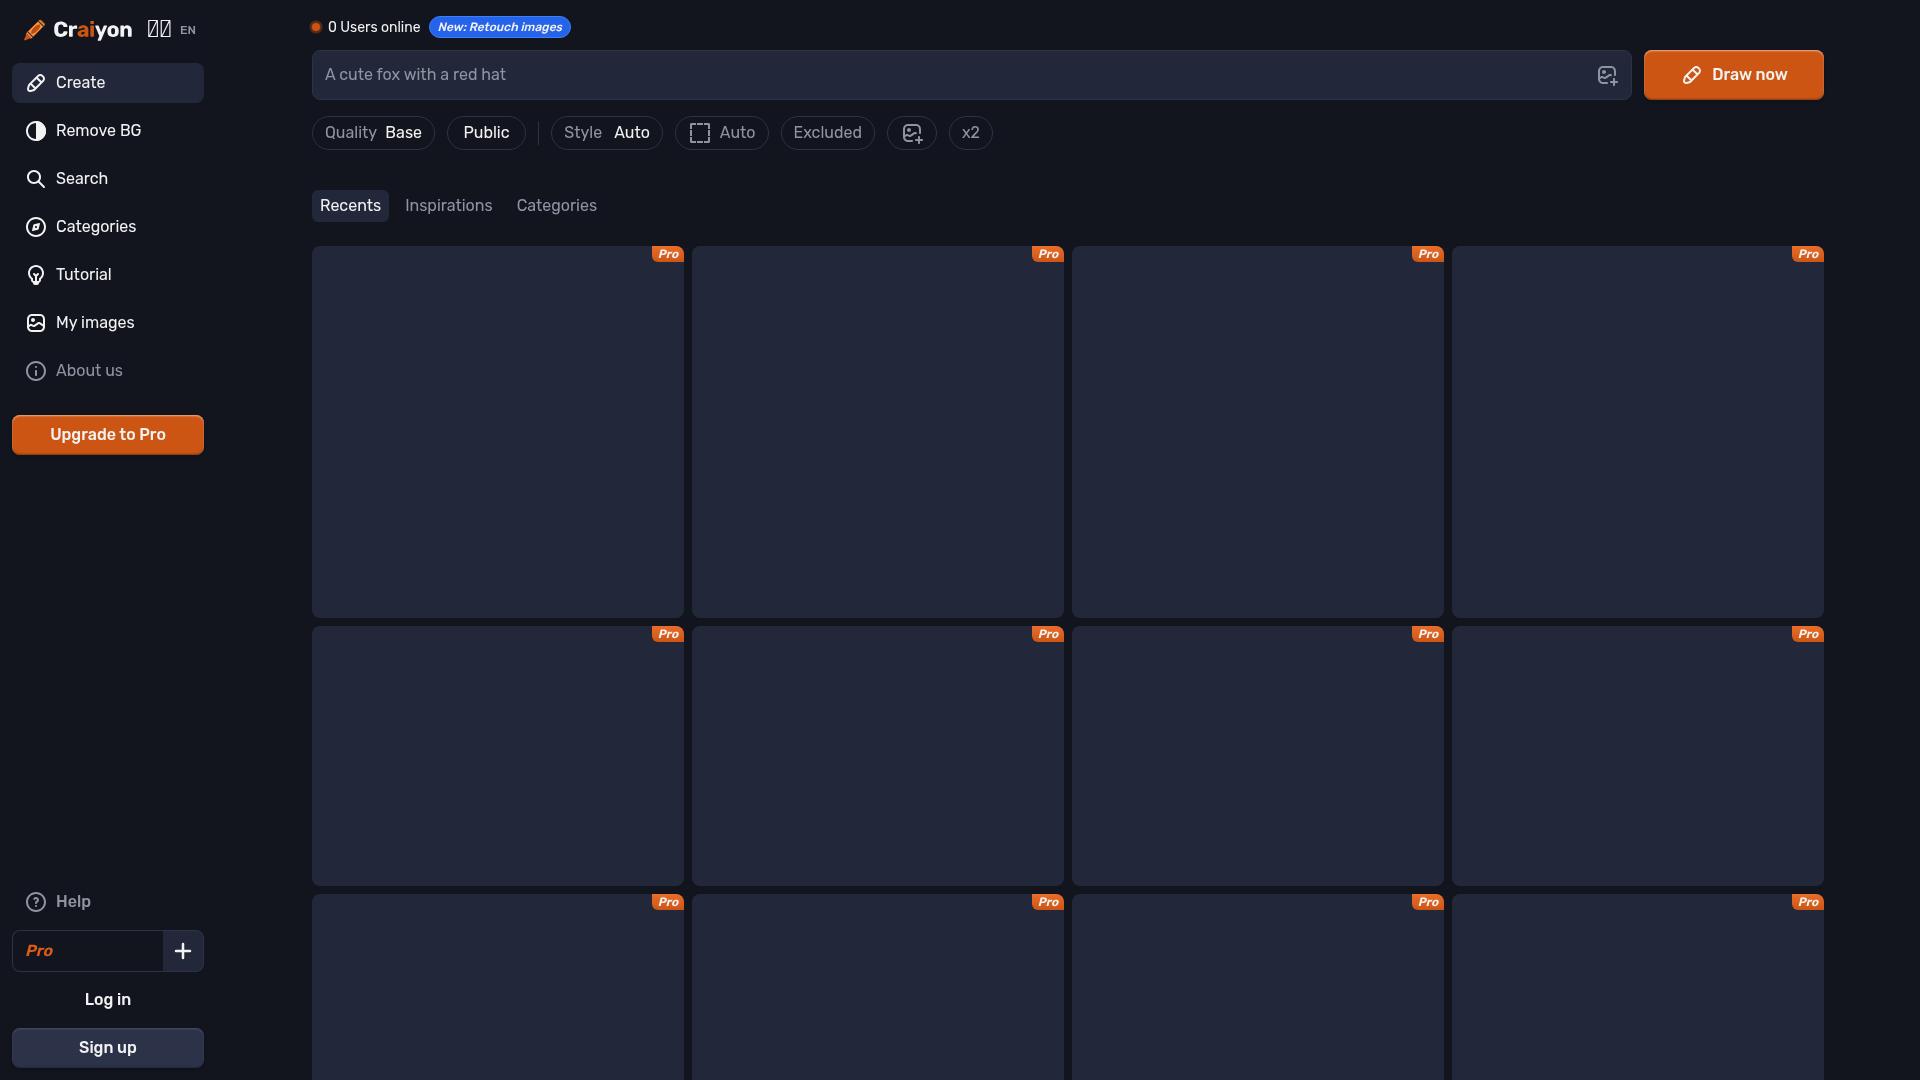Click the About us info icon
This screenshot has height=1080, width=1920.
pos(36,370)
